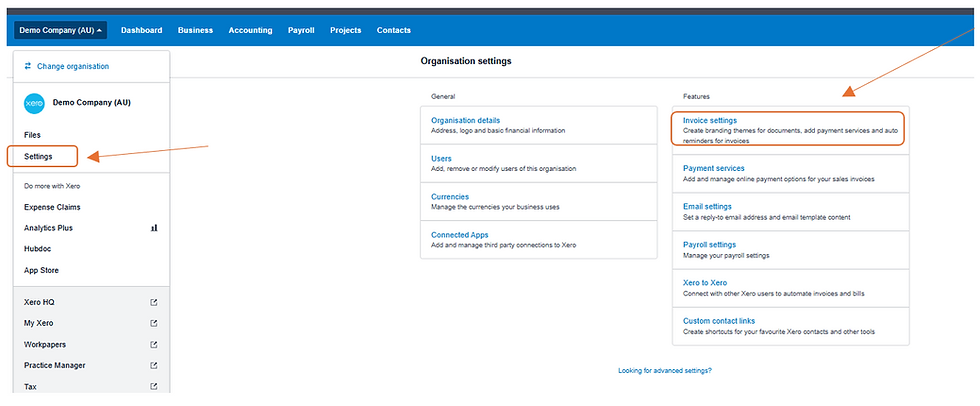Click 'Add and manage third party connections' description

(x=504, y=245)
